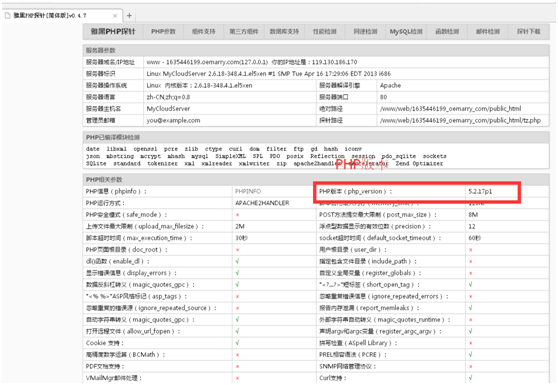Open the 数据库支持 navigation item
The height and width of the screenshot is (385, 558).
(x=284, y=32)
